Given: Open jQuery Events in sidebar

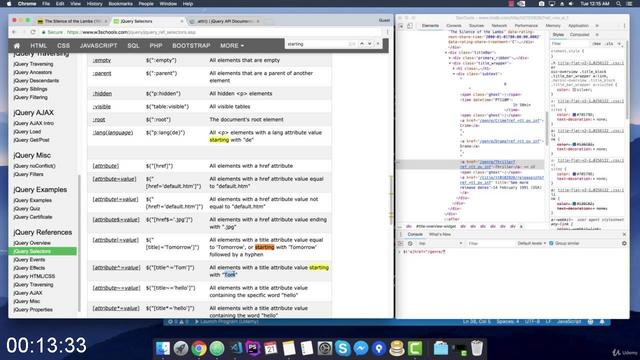Looking at the screenshot, I should [x=29, y=260].
